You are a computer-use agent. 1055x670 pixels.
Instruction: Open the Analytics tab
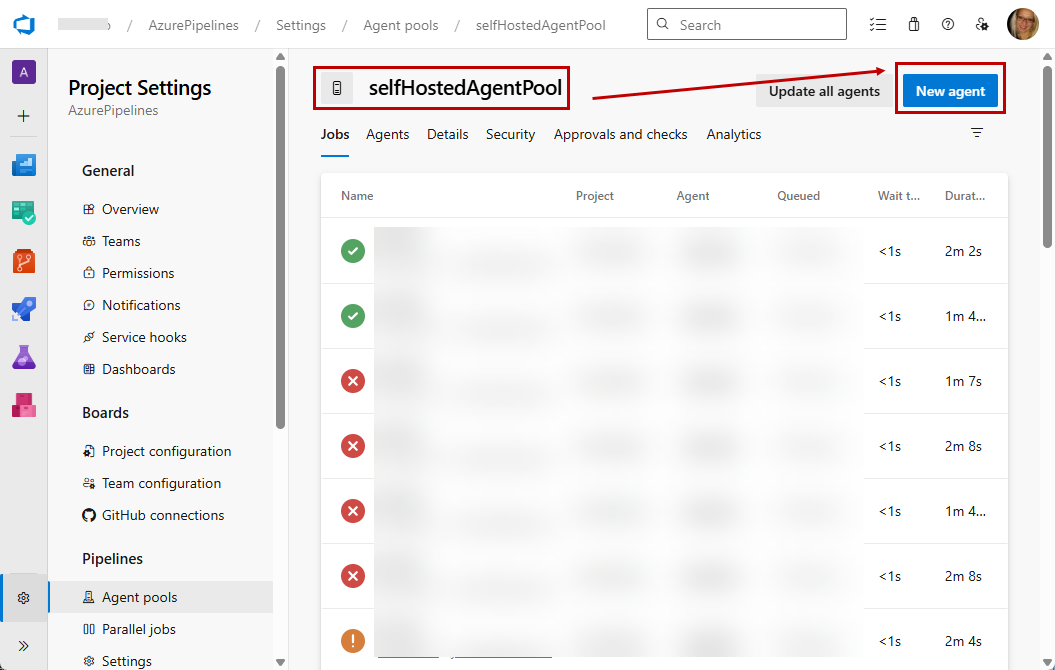click(733, 135)
